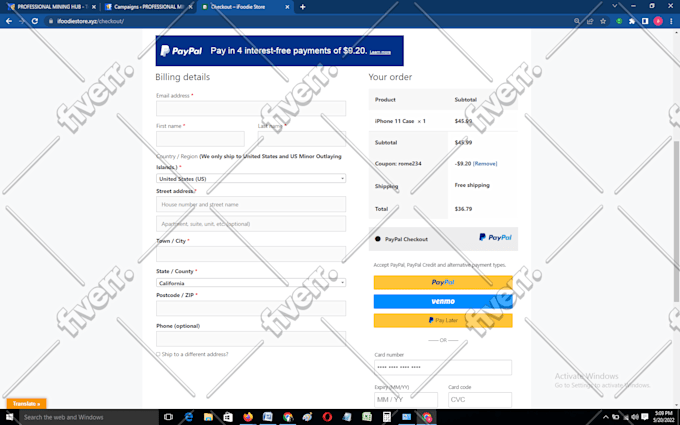Select the Checkout – iFoodie Store tab
The image size is (680, 425).
pyautogui.click(x=245, y=7)
